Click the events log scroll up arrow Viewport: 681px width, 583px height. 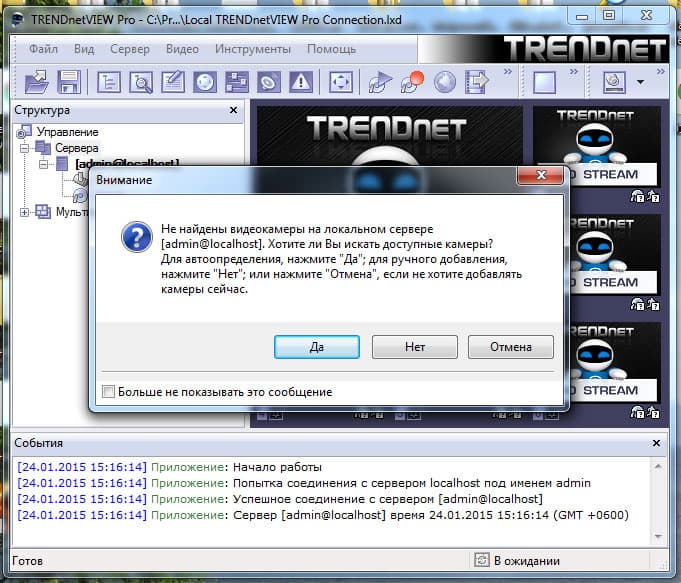(x=658, y=467)
